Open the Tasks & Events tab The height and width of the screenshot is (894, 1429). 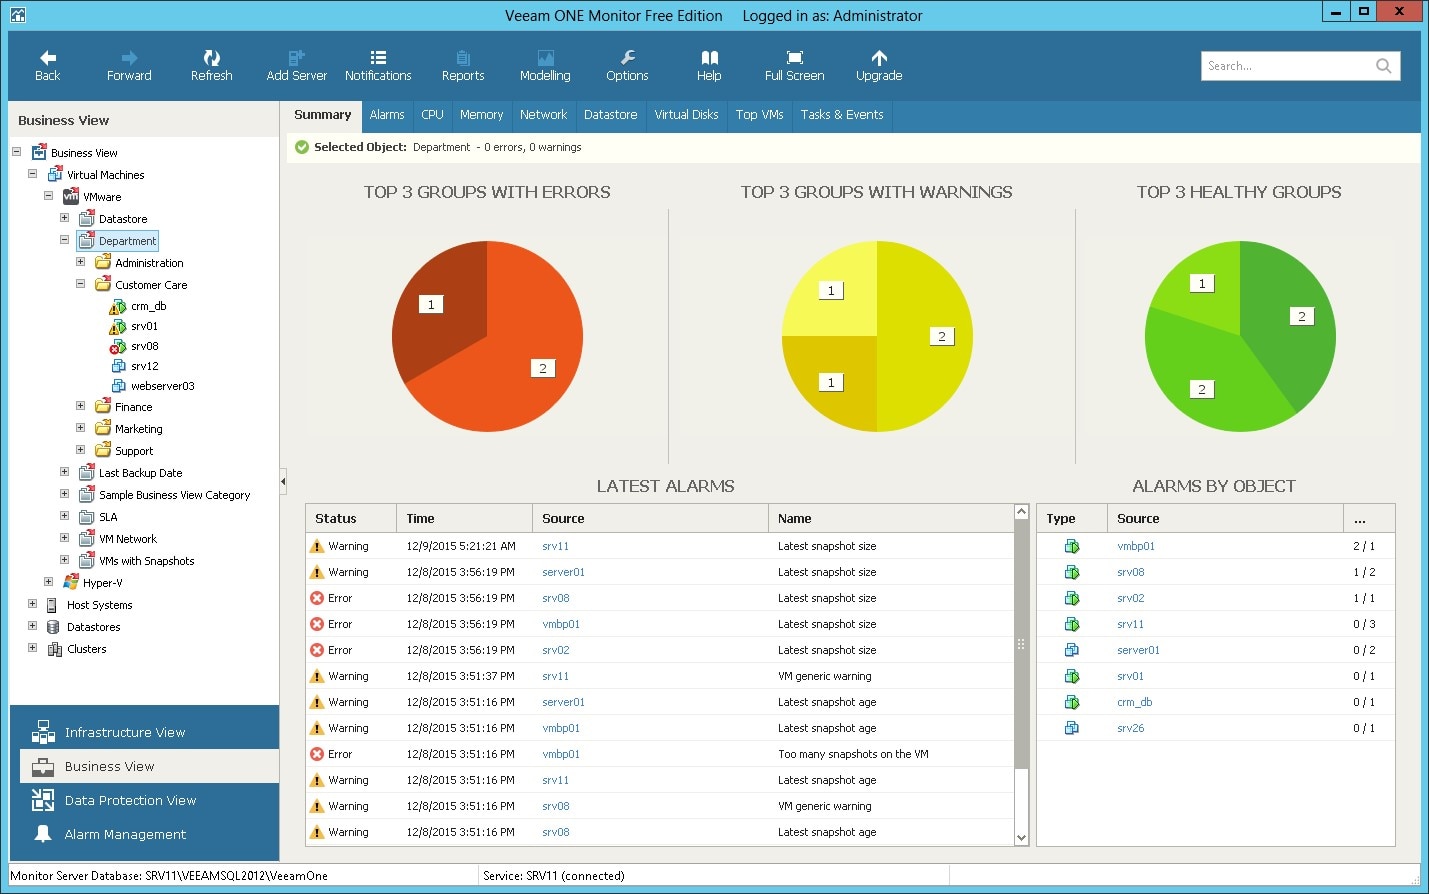(x=841, y=115)
